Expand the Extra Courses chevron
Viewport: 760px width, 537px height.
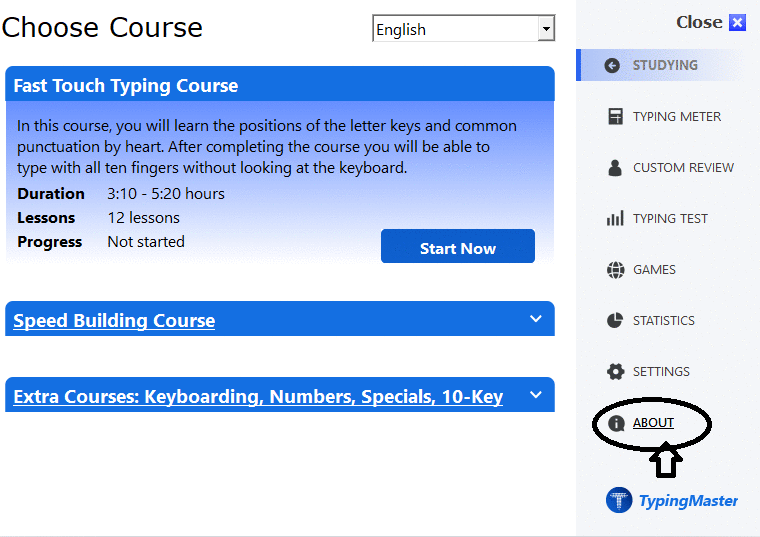pyautogui.click(x=536, y=395)
